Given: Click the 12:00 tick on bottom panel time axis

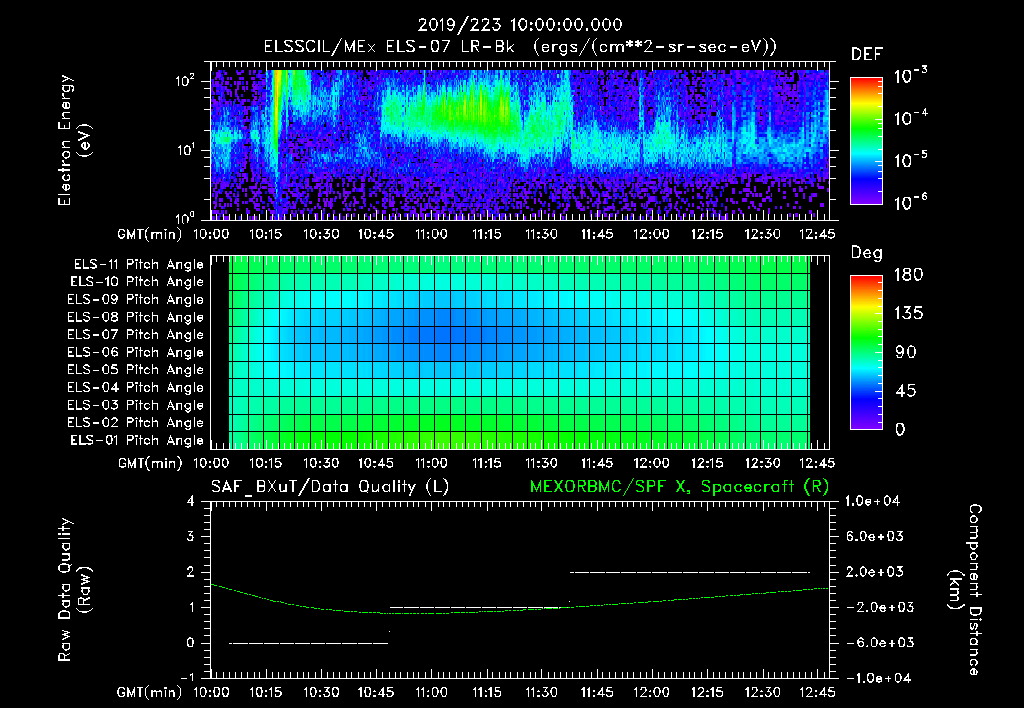Looking at the screenshot, I should 651,692.
